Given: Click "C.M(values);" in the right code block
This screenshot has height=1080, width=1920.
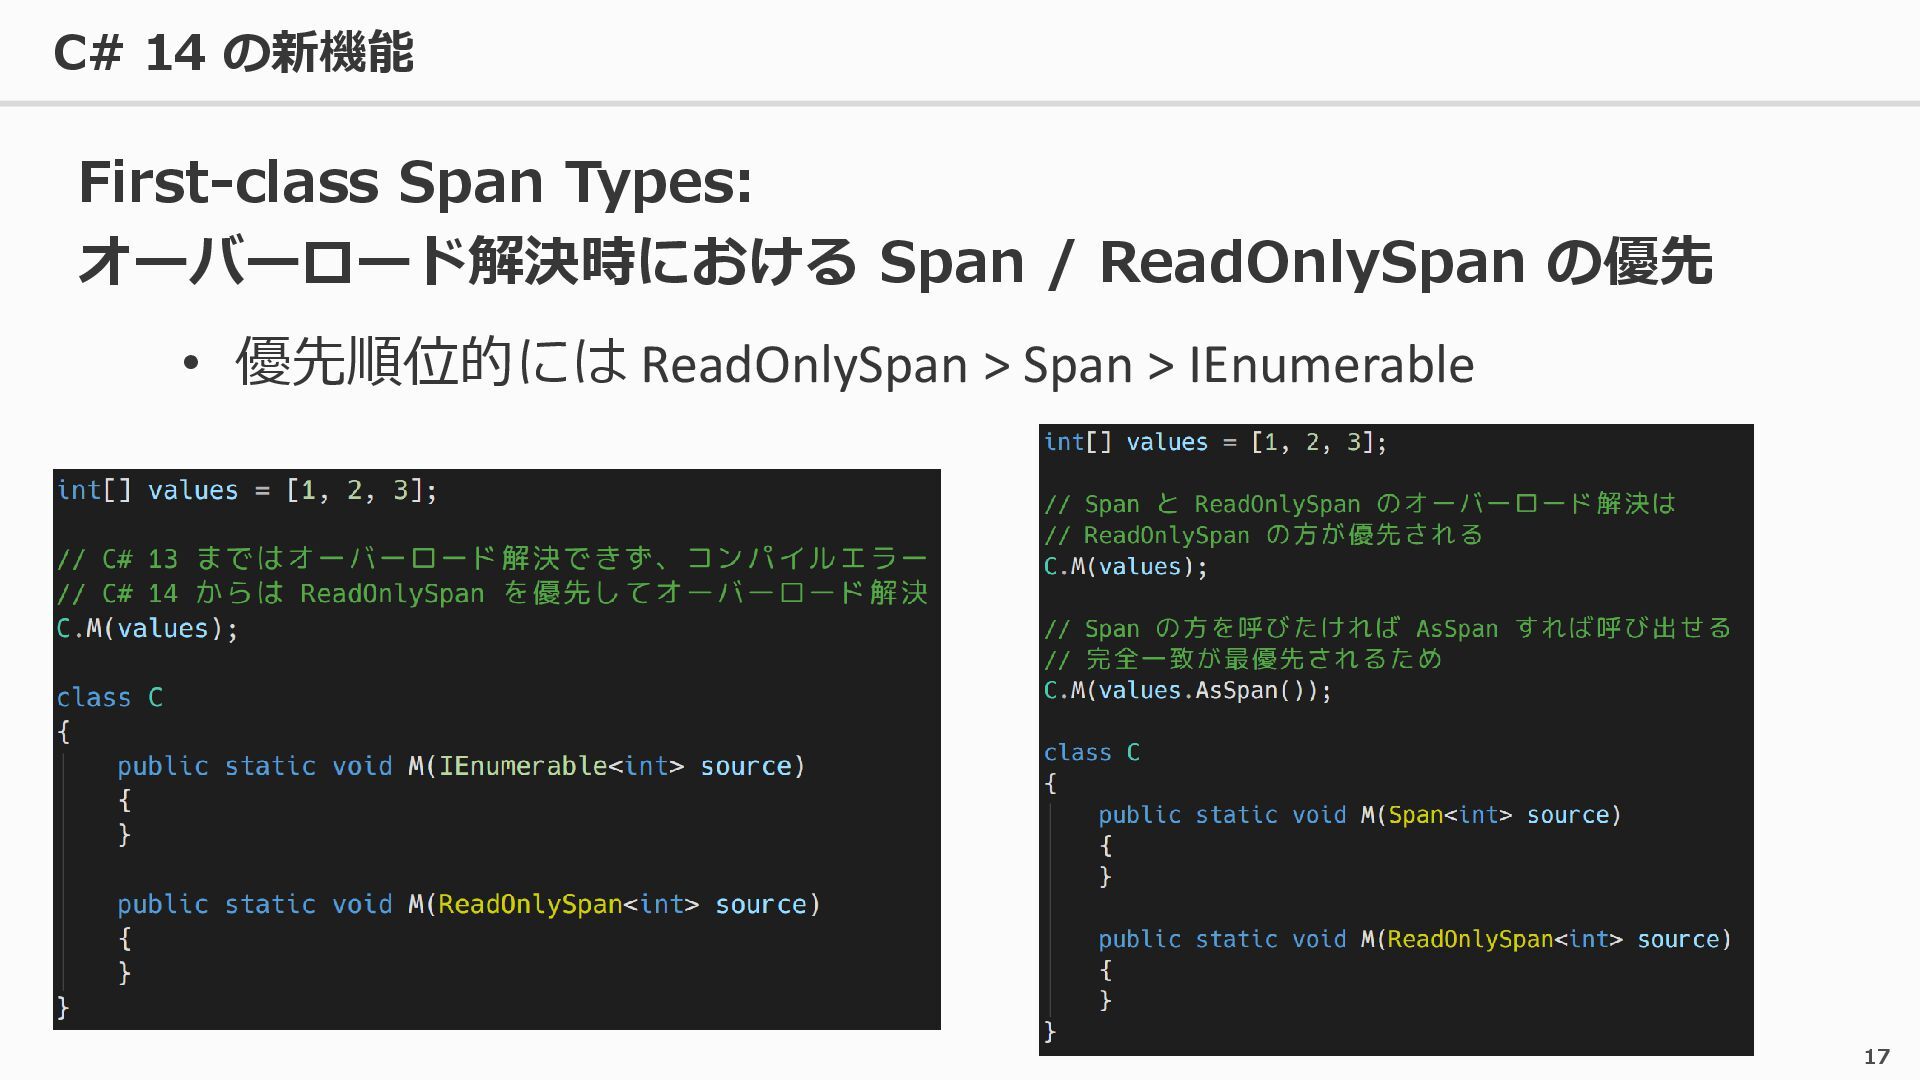Looking at the screenshot, I should point(1126,566).
